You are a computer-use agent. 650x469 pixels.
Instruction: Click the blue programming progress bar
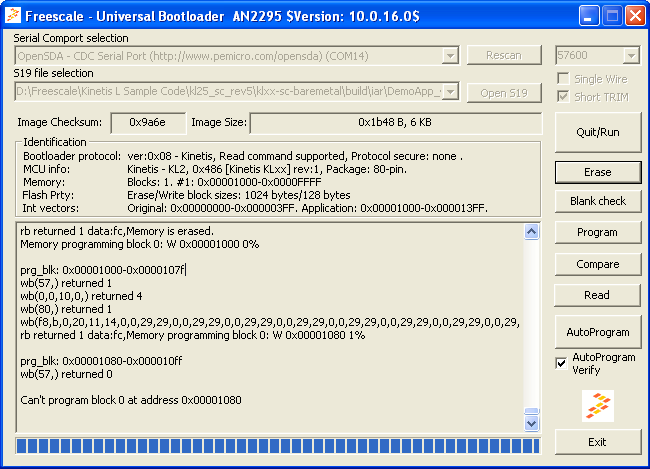[x=278, y=446]
